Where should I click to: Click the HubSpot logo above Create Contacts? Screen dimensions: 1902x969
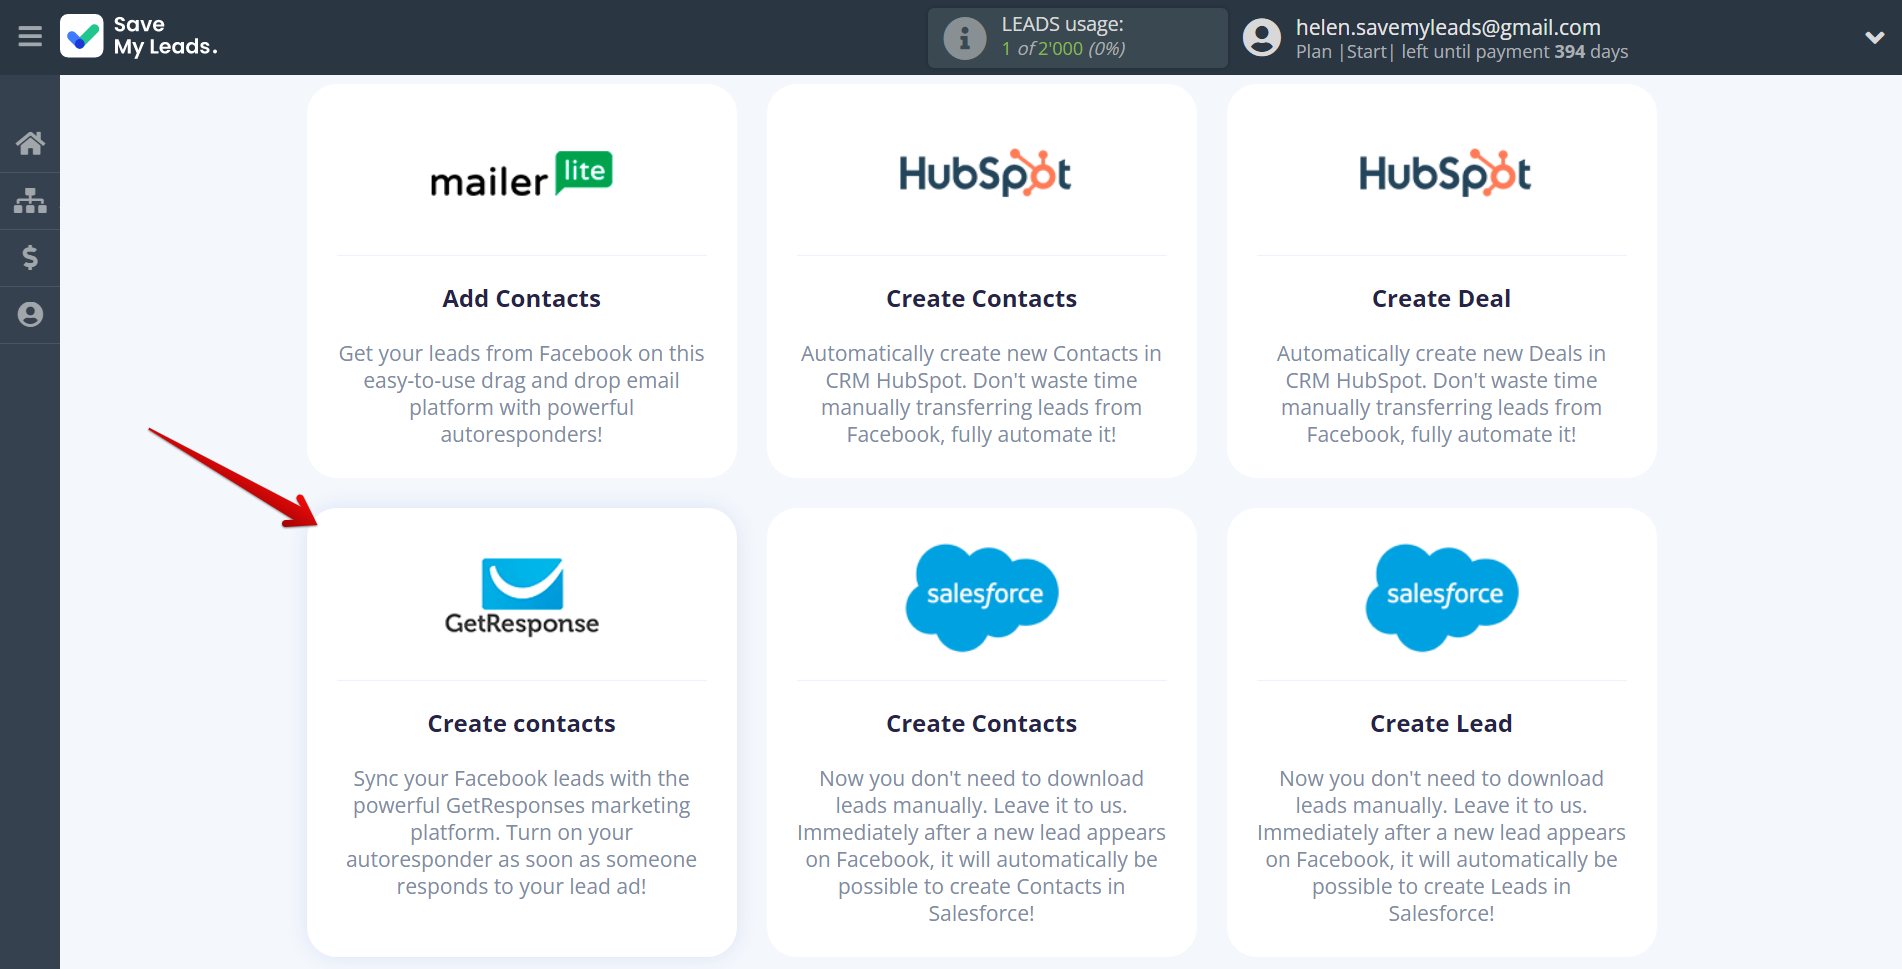coord(984,173)
